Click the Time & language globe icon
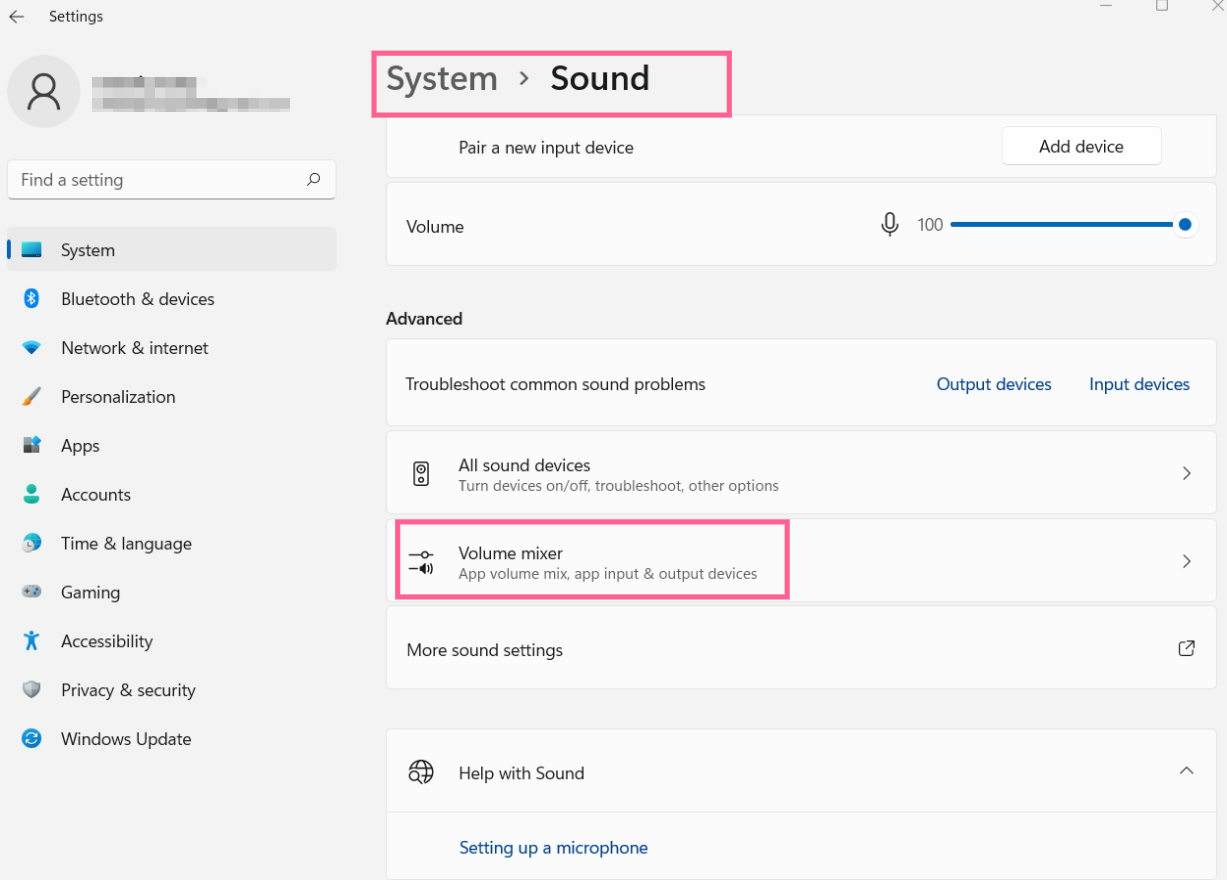The width and height of the screenshot is (1227, 880). coord(32,543)
